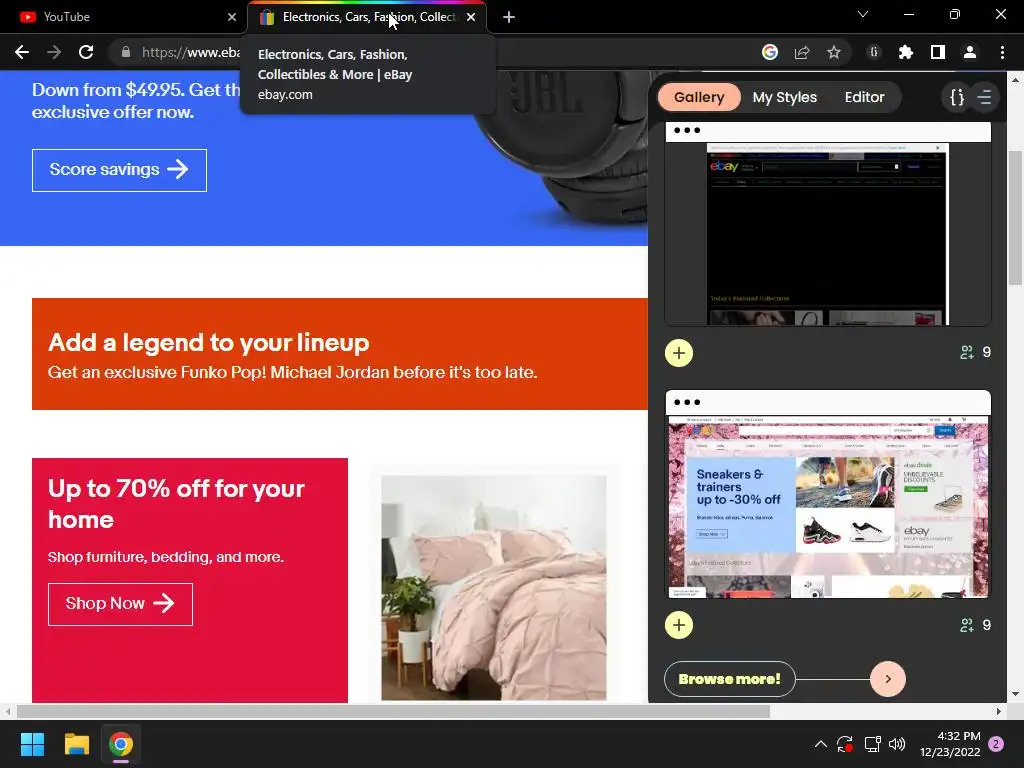Close the YouTube tab
The image size is (1024, 768).
(232, 17)
